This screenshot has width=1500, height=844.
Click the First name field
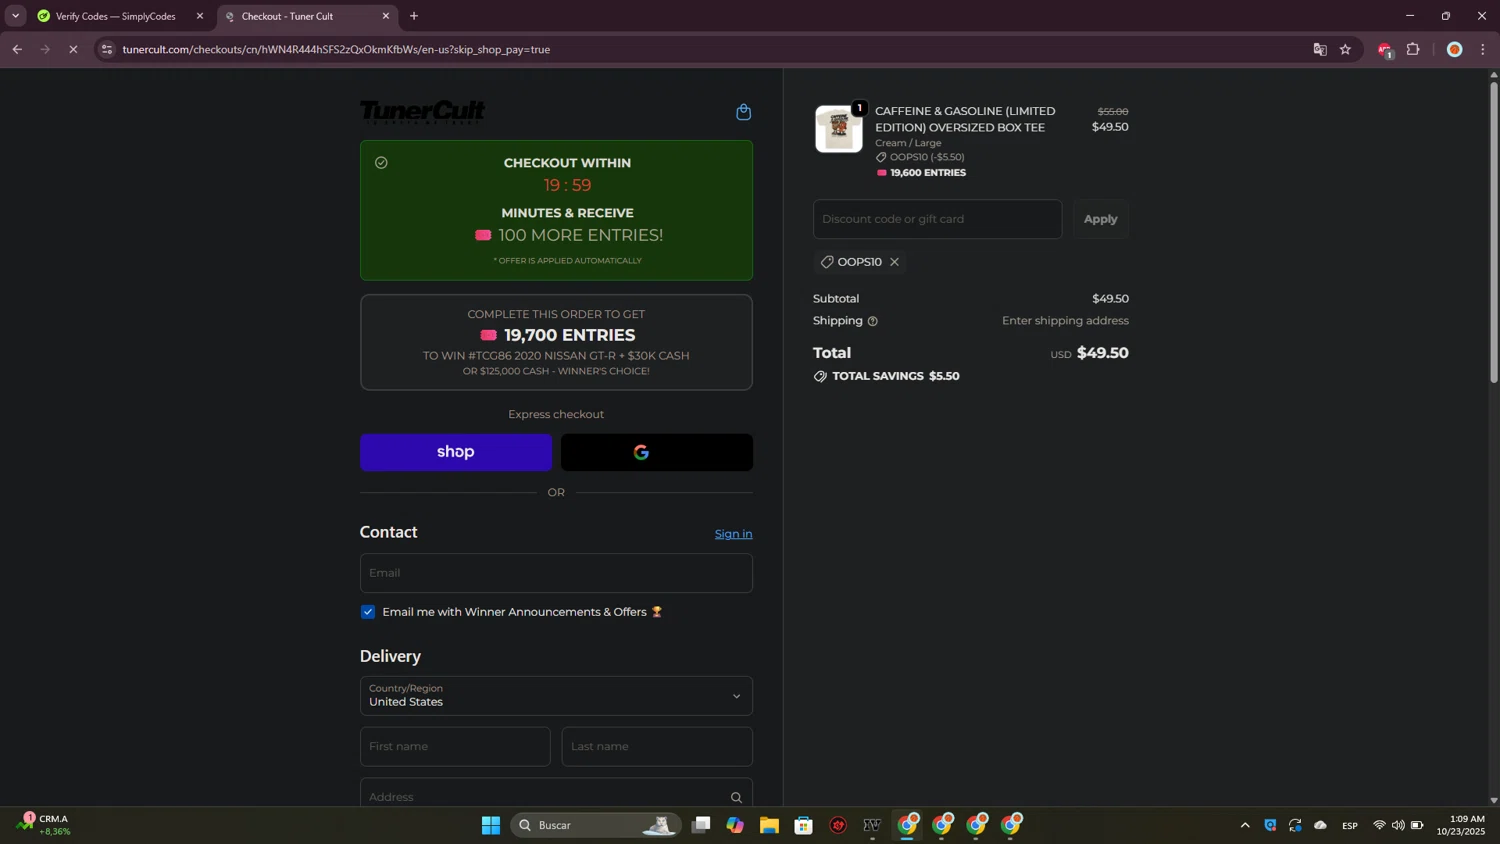(x=455, y=747)
